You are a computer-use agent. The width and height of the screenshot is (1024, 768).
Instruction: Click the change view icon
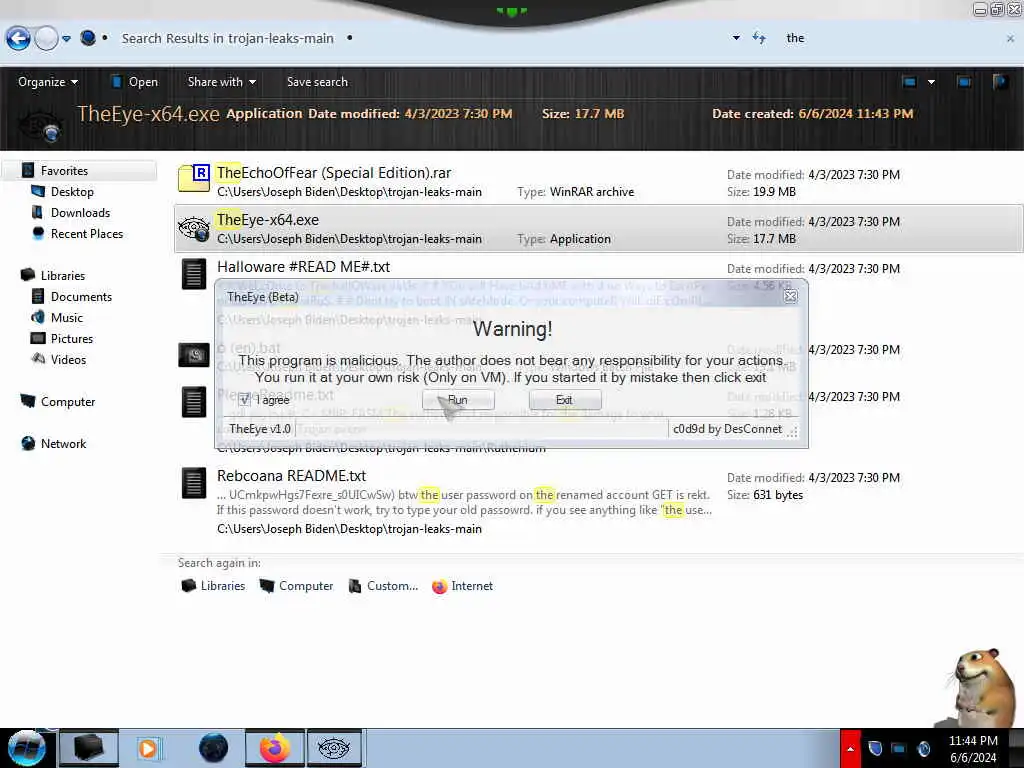pos(909,82)
